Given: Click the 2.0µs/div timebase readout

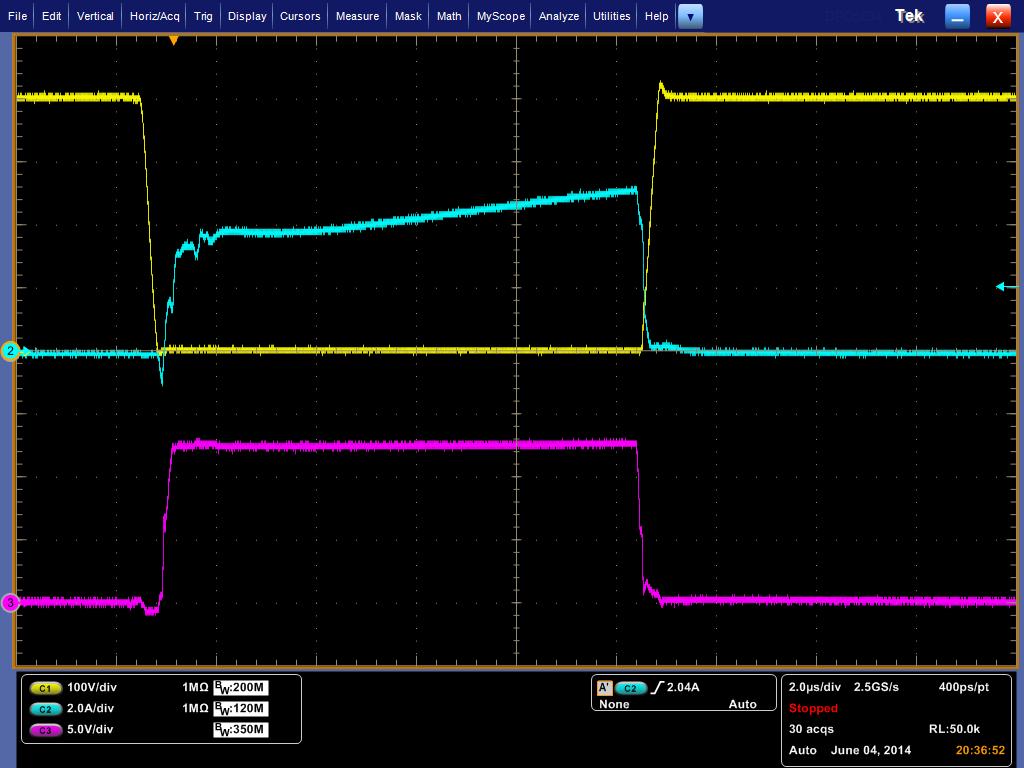Looking at the screenshot, I should click(814, 688).
